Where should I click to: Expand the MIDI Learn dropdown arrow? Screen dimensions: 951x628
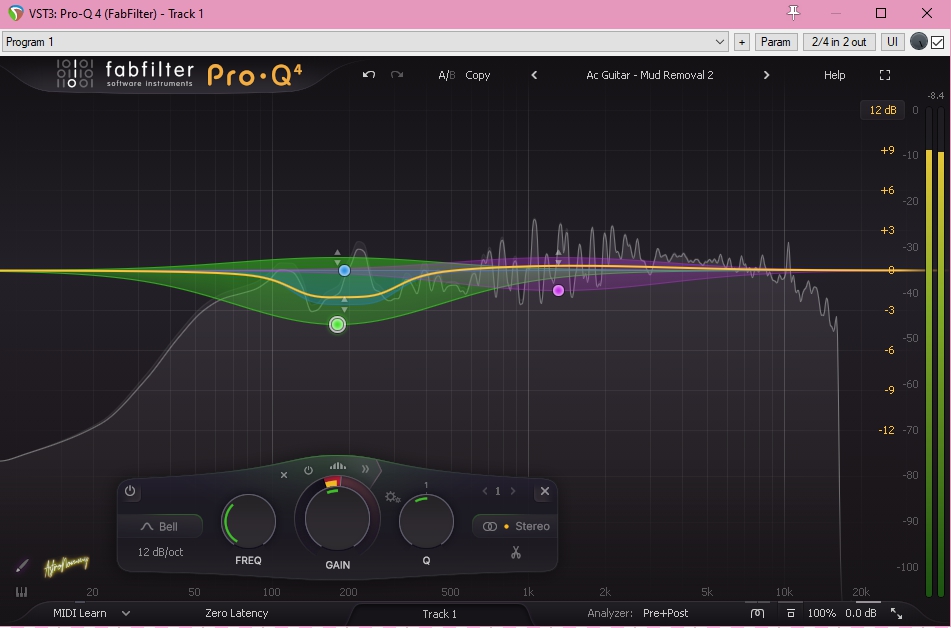pyautogui.click(x=126, y=613)
